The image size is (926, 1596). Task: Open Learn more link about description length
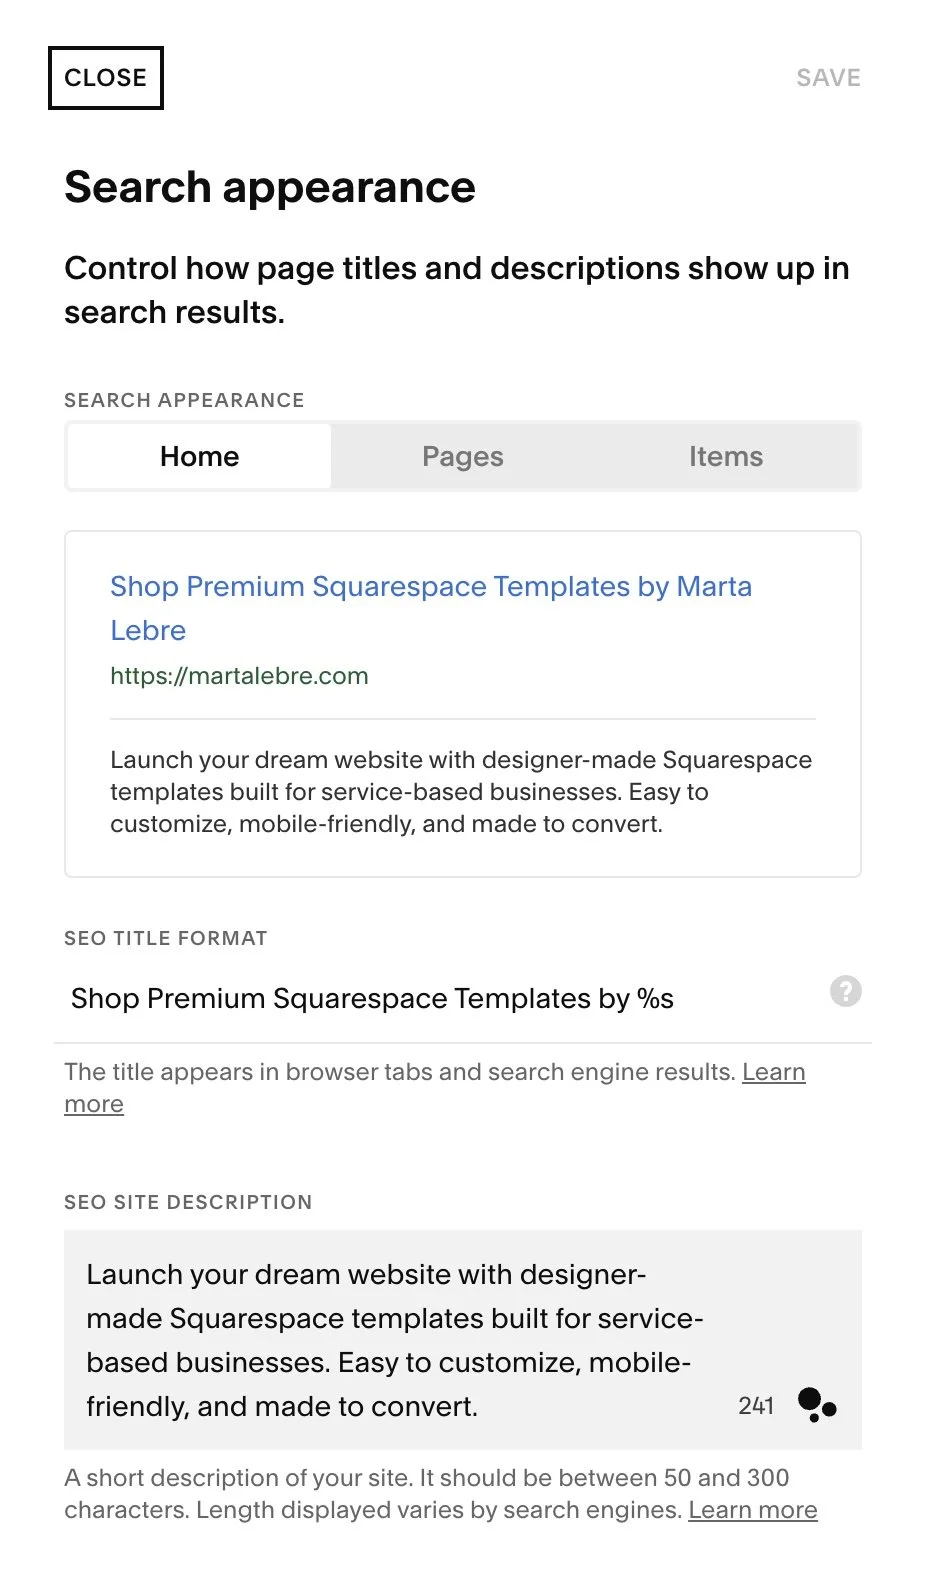pos(752,1510)
